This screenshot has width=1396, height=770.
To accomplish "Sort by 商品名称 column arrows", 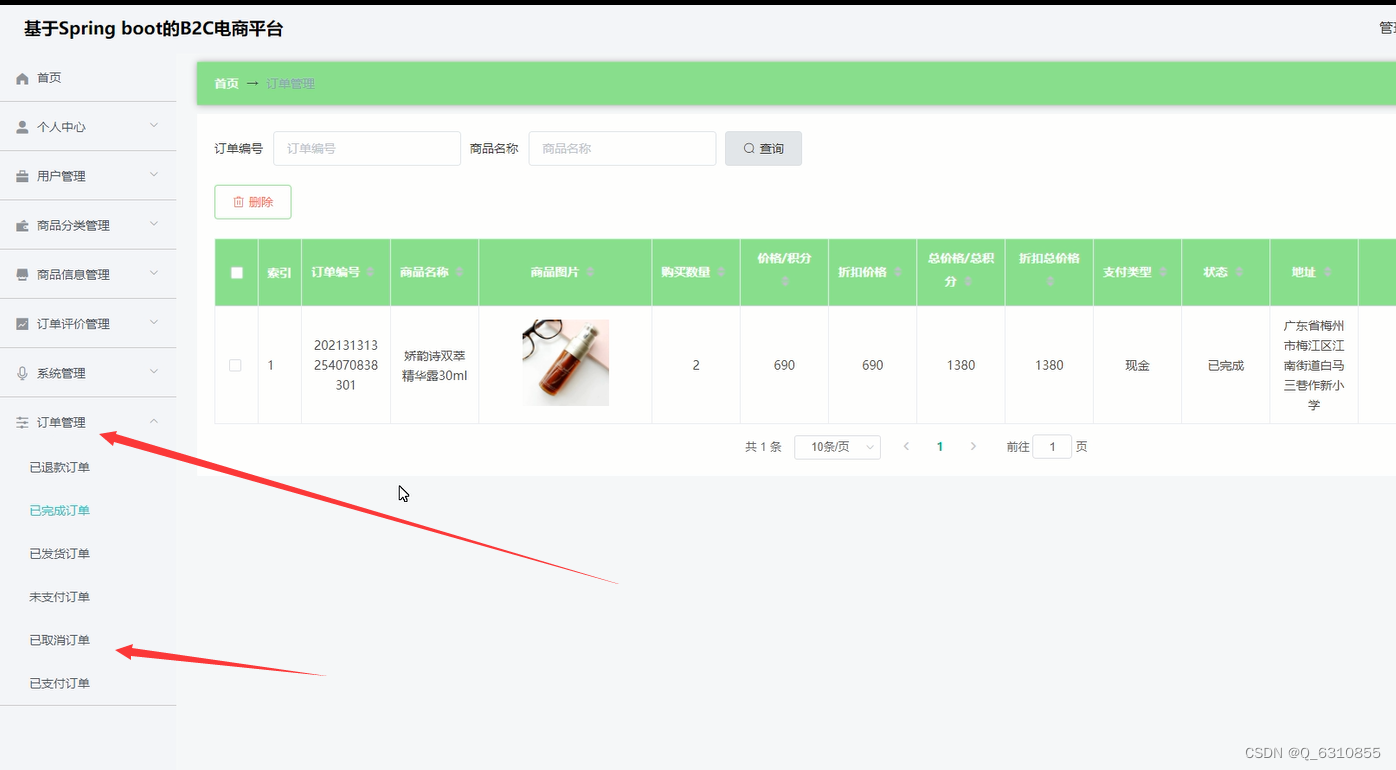I will (459, 272).
